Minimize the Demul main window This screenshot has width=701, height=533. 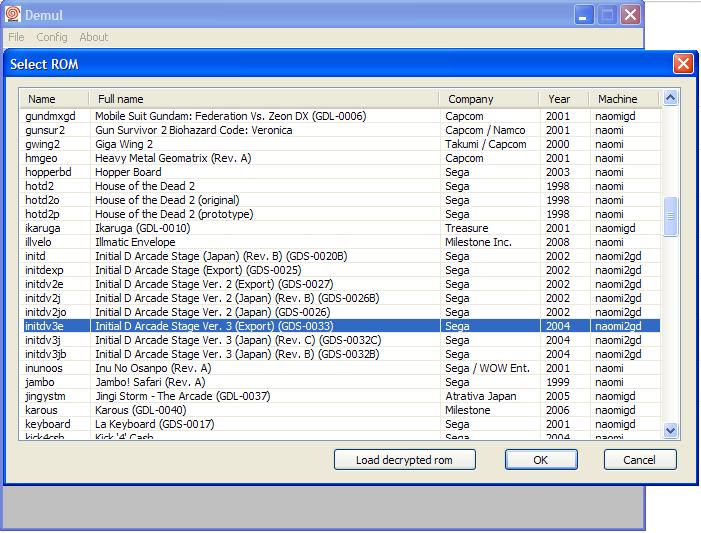click(x=583, y=15)
